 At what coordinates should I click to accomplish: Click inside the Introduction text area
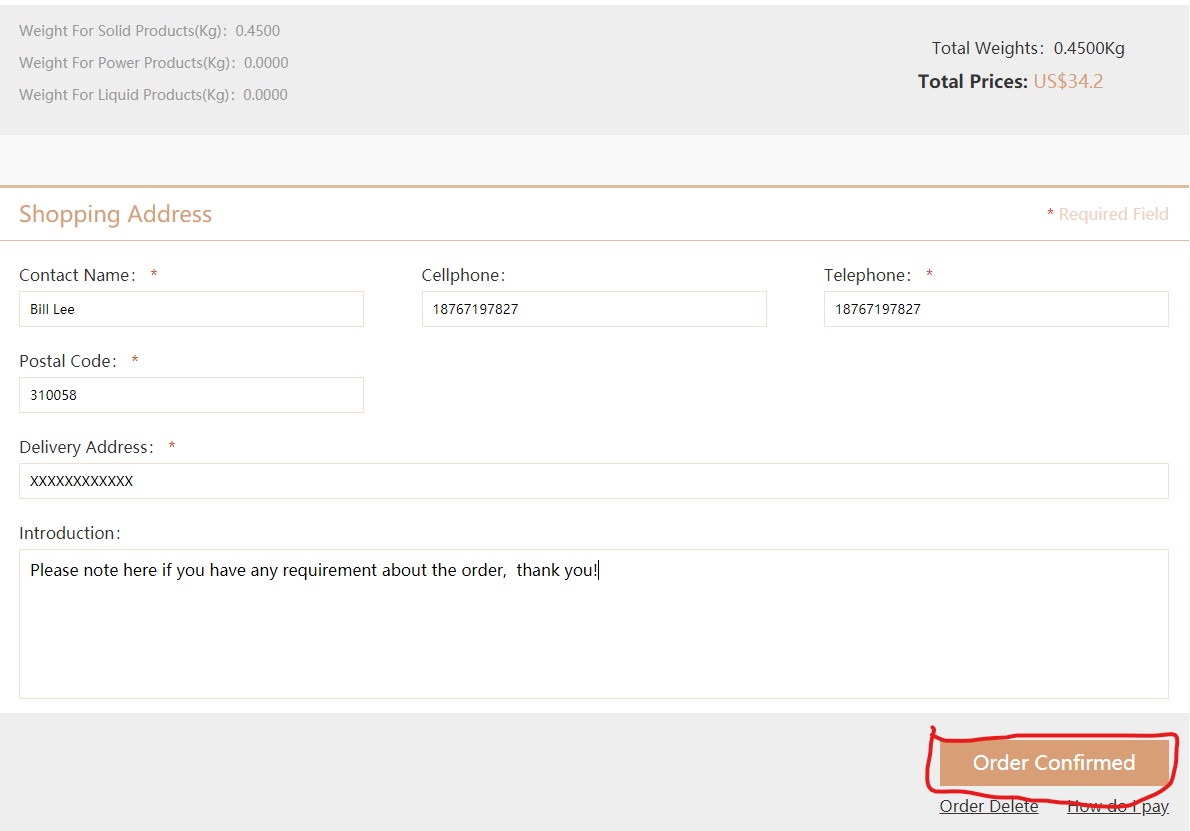point(593,624)
